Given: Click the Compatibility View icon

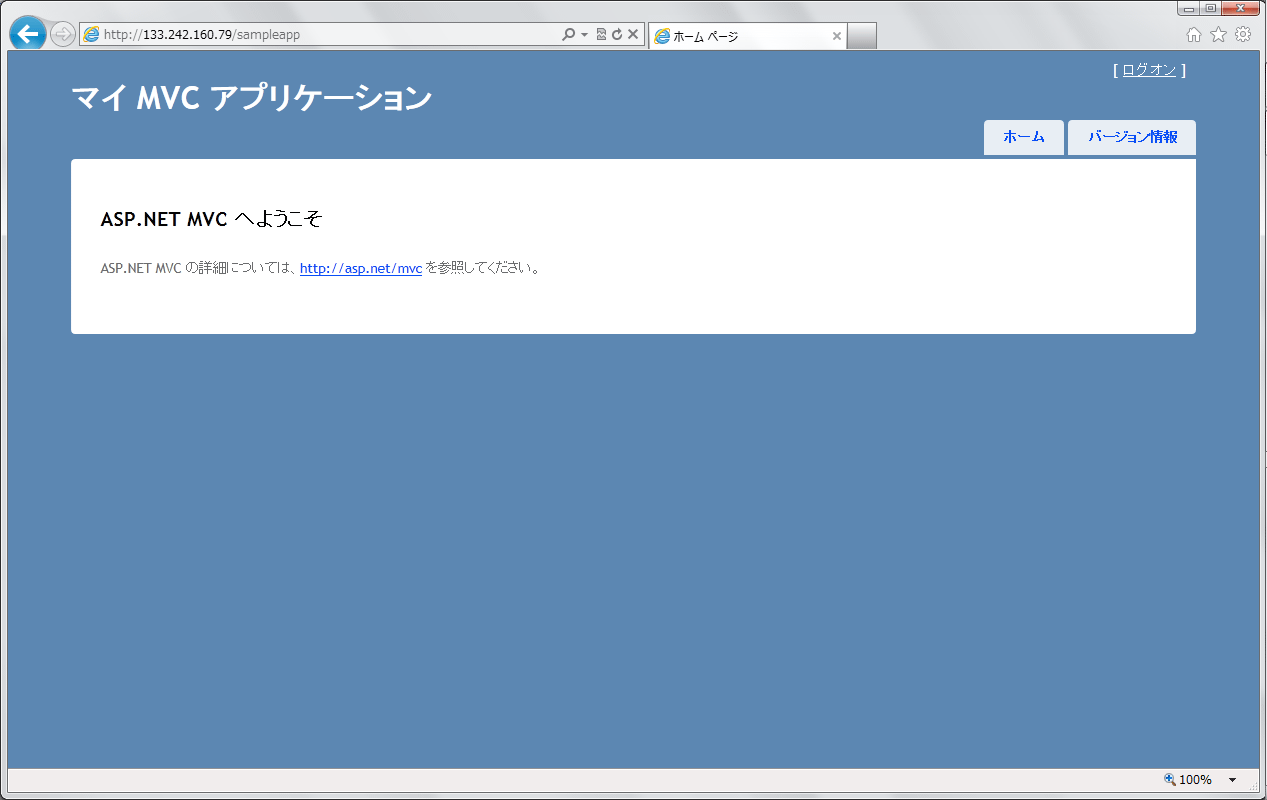Looking at the screenshot, I should (601, 33).
